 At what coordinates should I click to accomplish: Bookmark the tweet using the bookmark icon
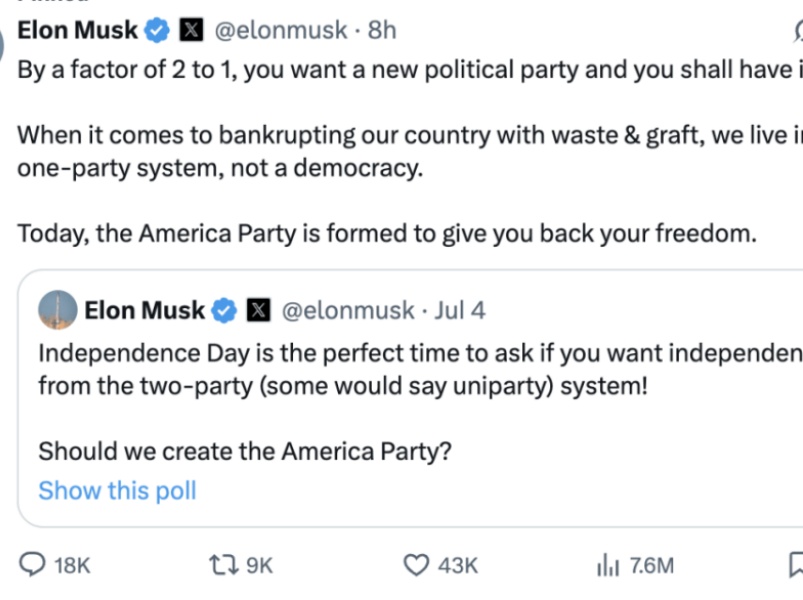coord(796,566)
